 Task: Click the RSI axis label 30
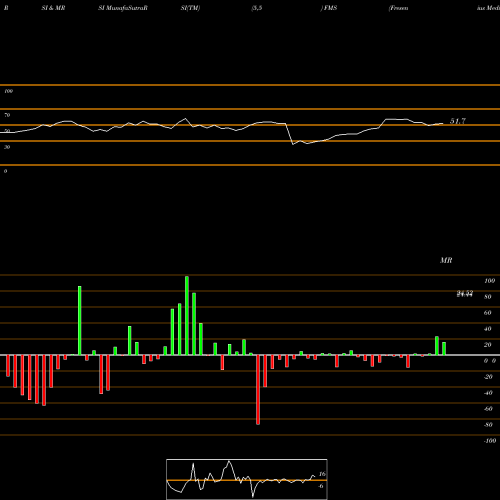[7, 147]
